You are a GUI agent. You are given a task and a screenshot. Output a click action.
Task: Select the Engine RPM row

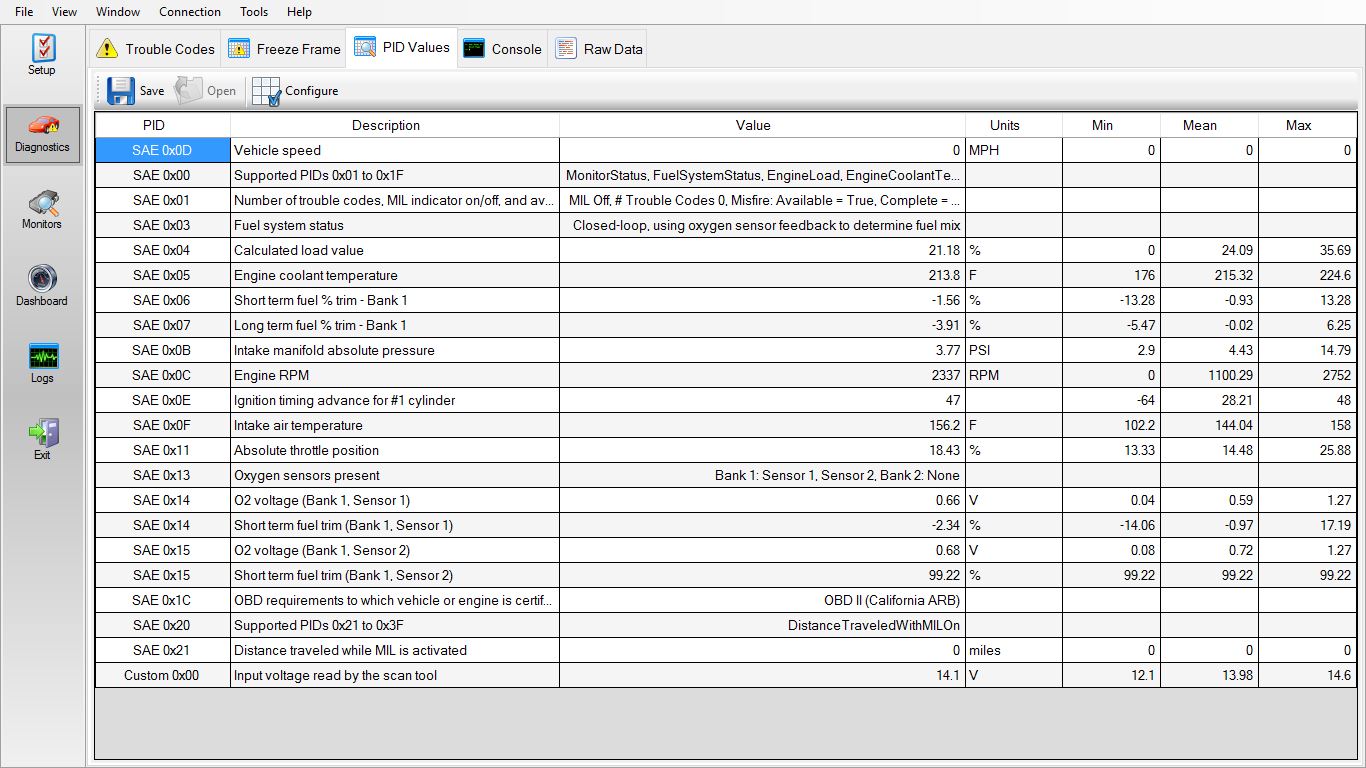(x=395, y=375)
